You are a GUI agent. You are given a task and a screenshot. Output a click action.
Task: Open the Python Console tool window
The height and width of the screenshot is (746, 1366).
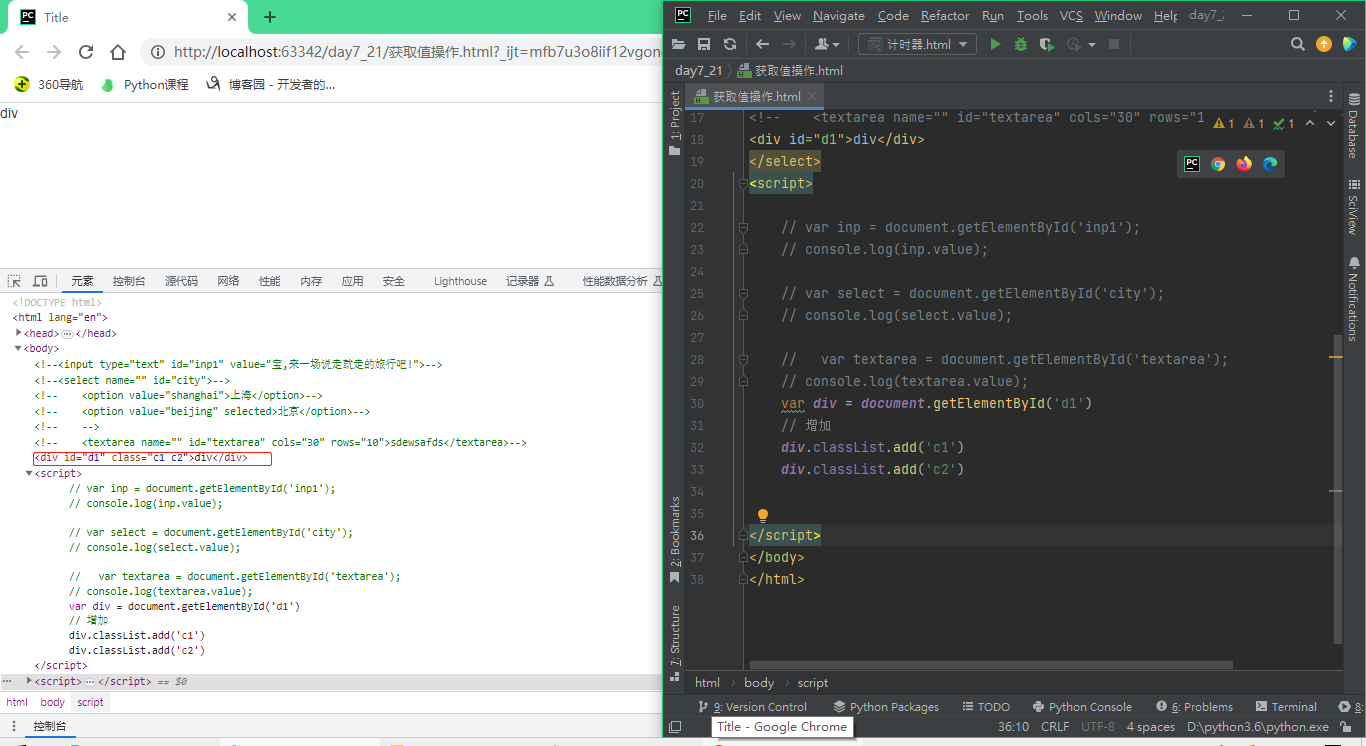[1082, 707]
